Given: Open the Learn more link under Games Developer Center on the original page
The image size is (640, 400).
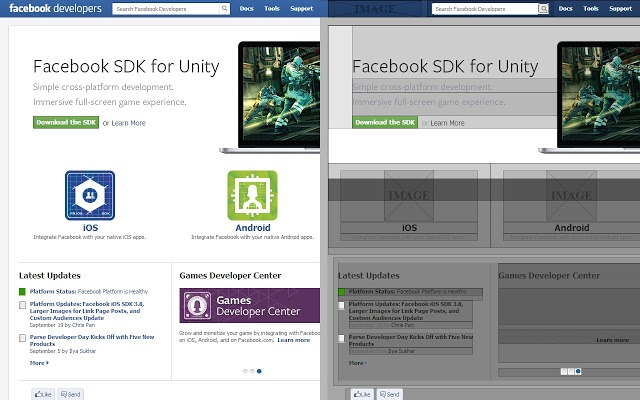Looking at the screenshot, I should pyautogui.click(x=293, y=340).
